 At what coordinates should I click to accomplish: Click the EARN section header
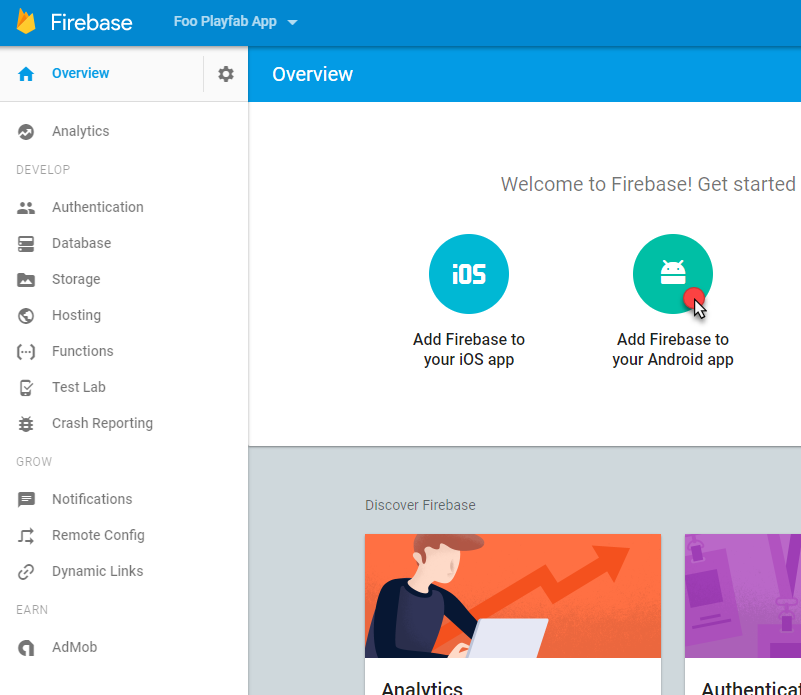pos(32,610)
